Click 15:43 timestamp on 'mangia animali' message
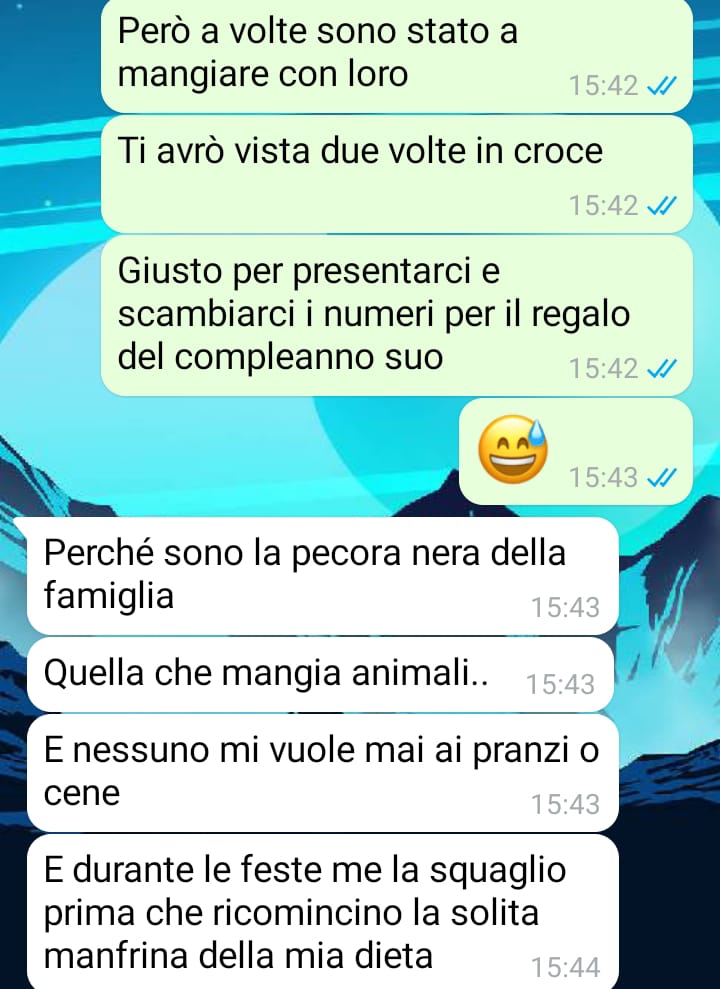This screenshot has height=989, width=720. coord(560,685)
